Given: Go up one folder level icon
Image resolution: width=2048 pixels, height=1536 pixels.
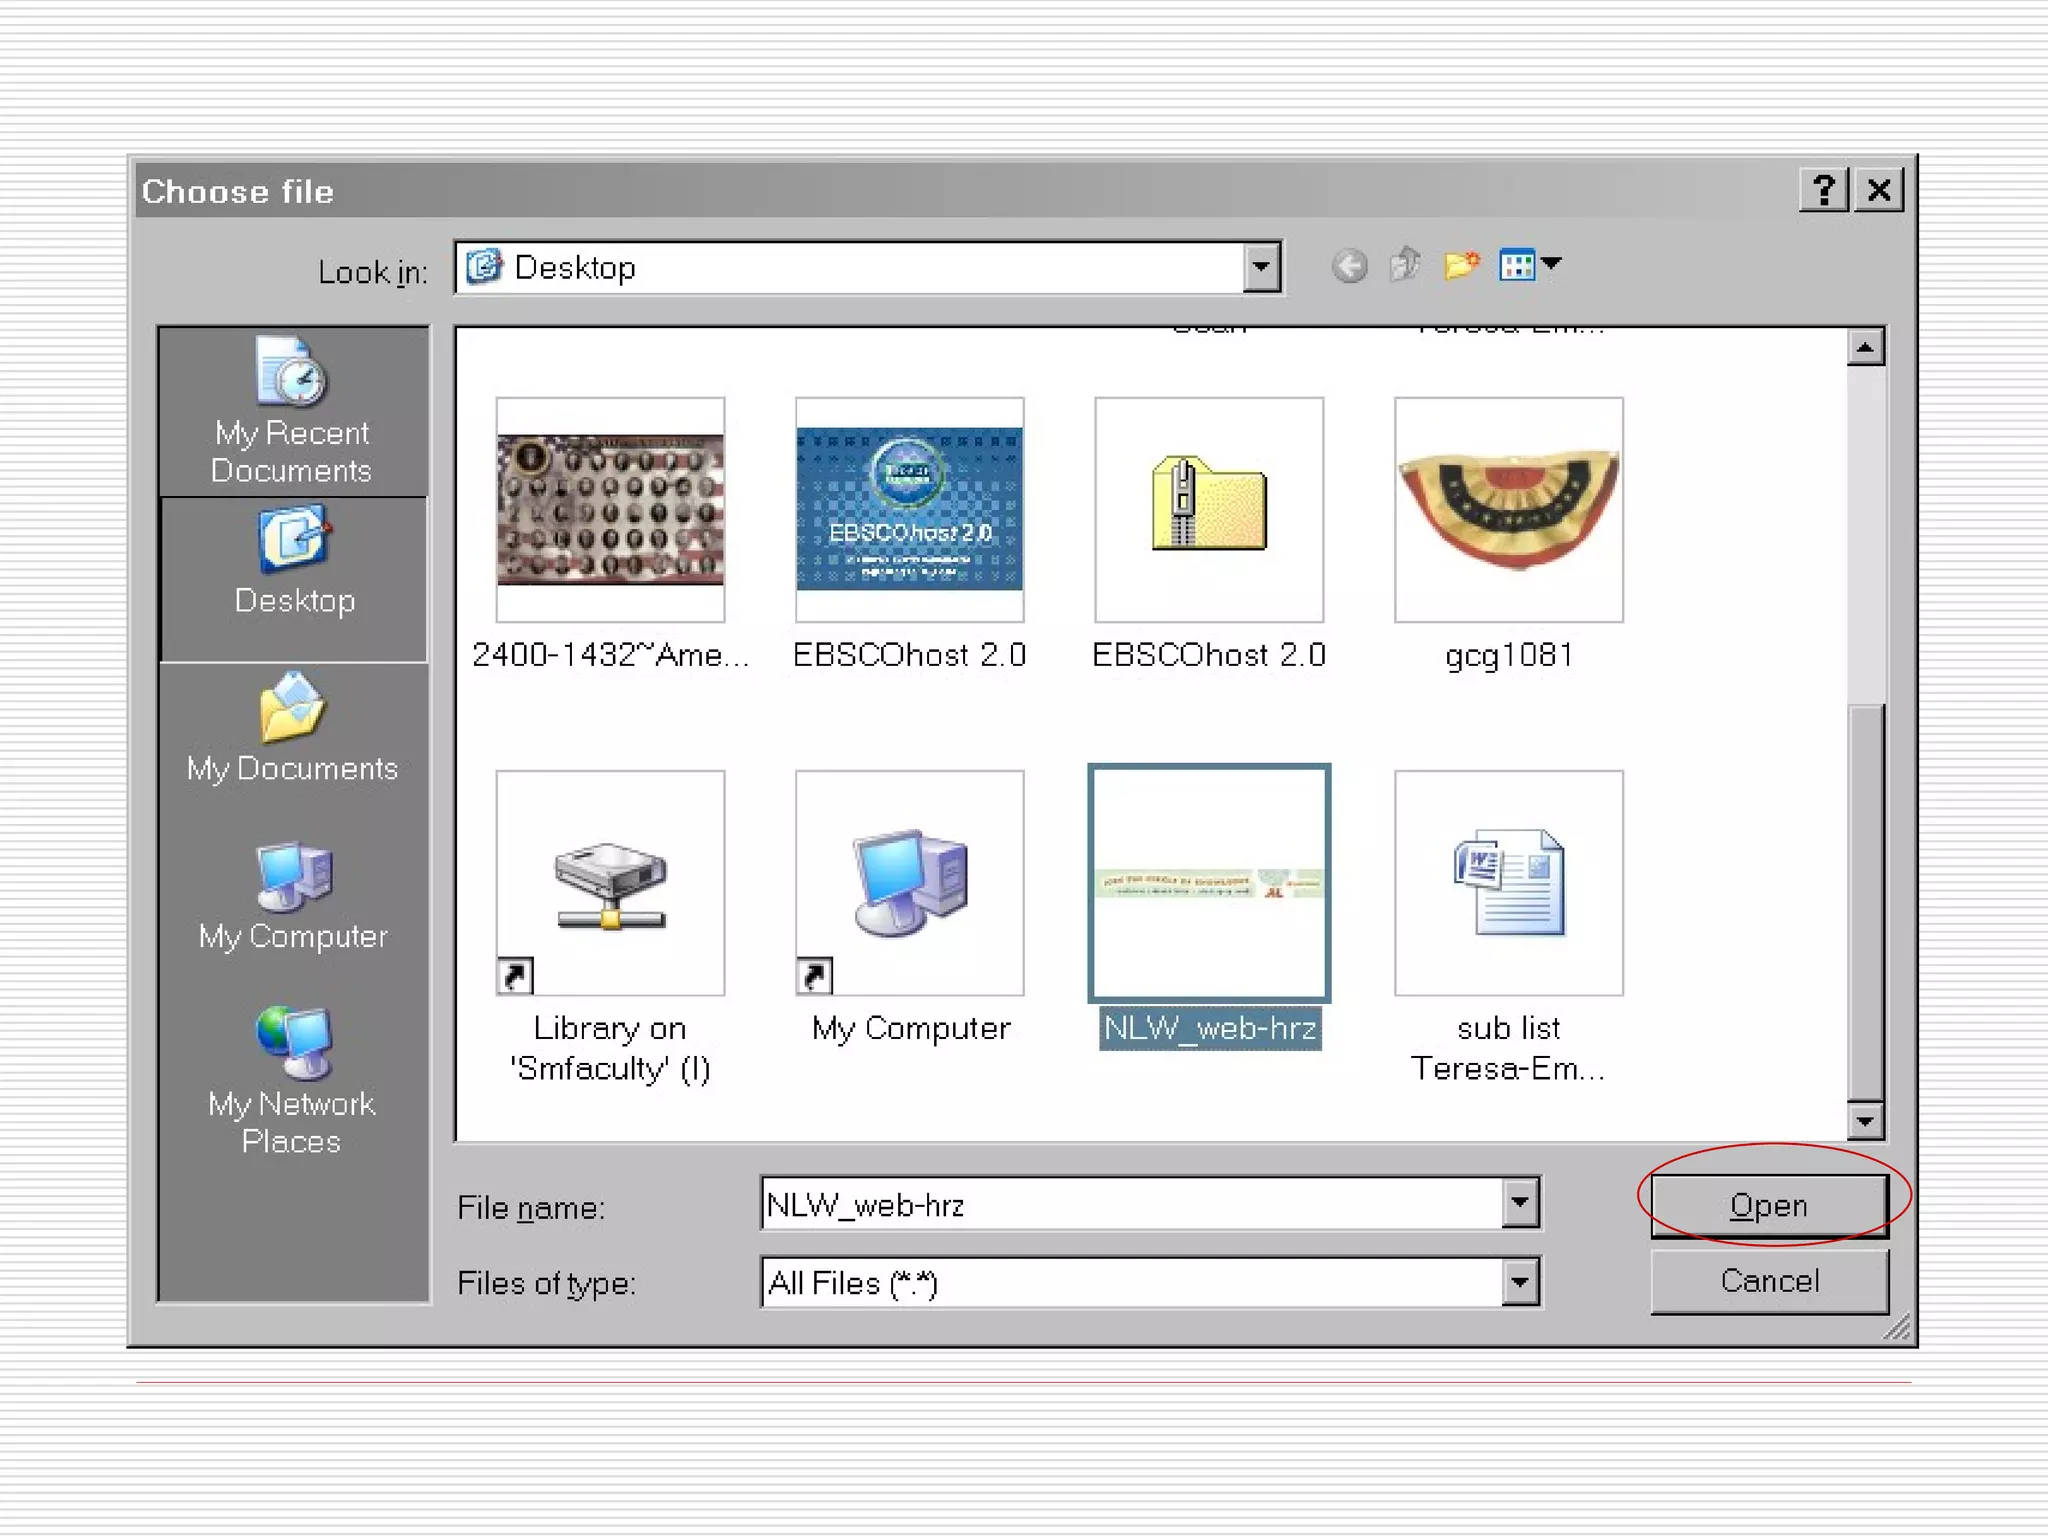Looking at the screenshot, I should [x=1405, y=265].
